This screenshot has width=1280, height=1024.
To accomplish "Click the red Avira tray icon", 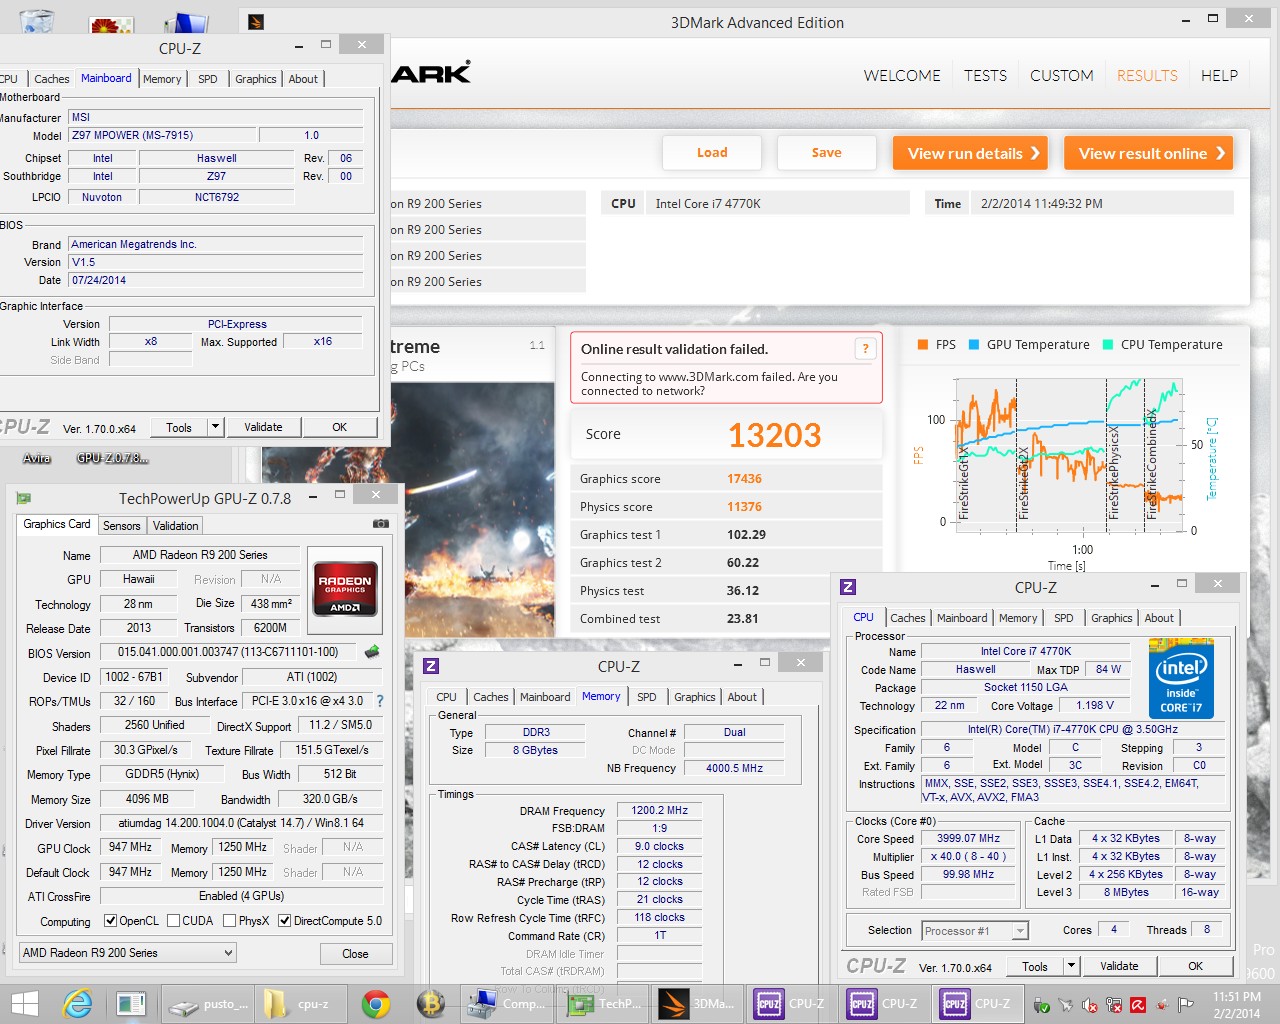I will [1138, 1005].
